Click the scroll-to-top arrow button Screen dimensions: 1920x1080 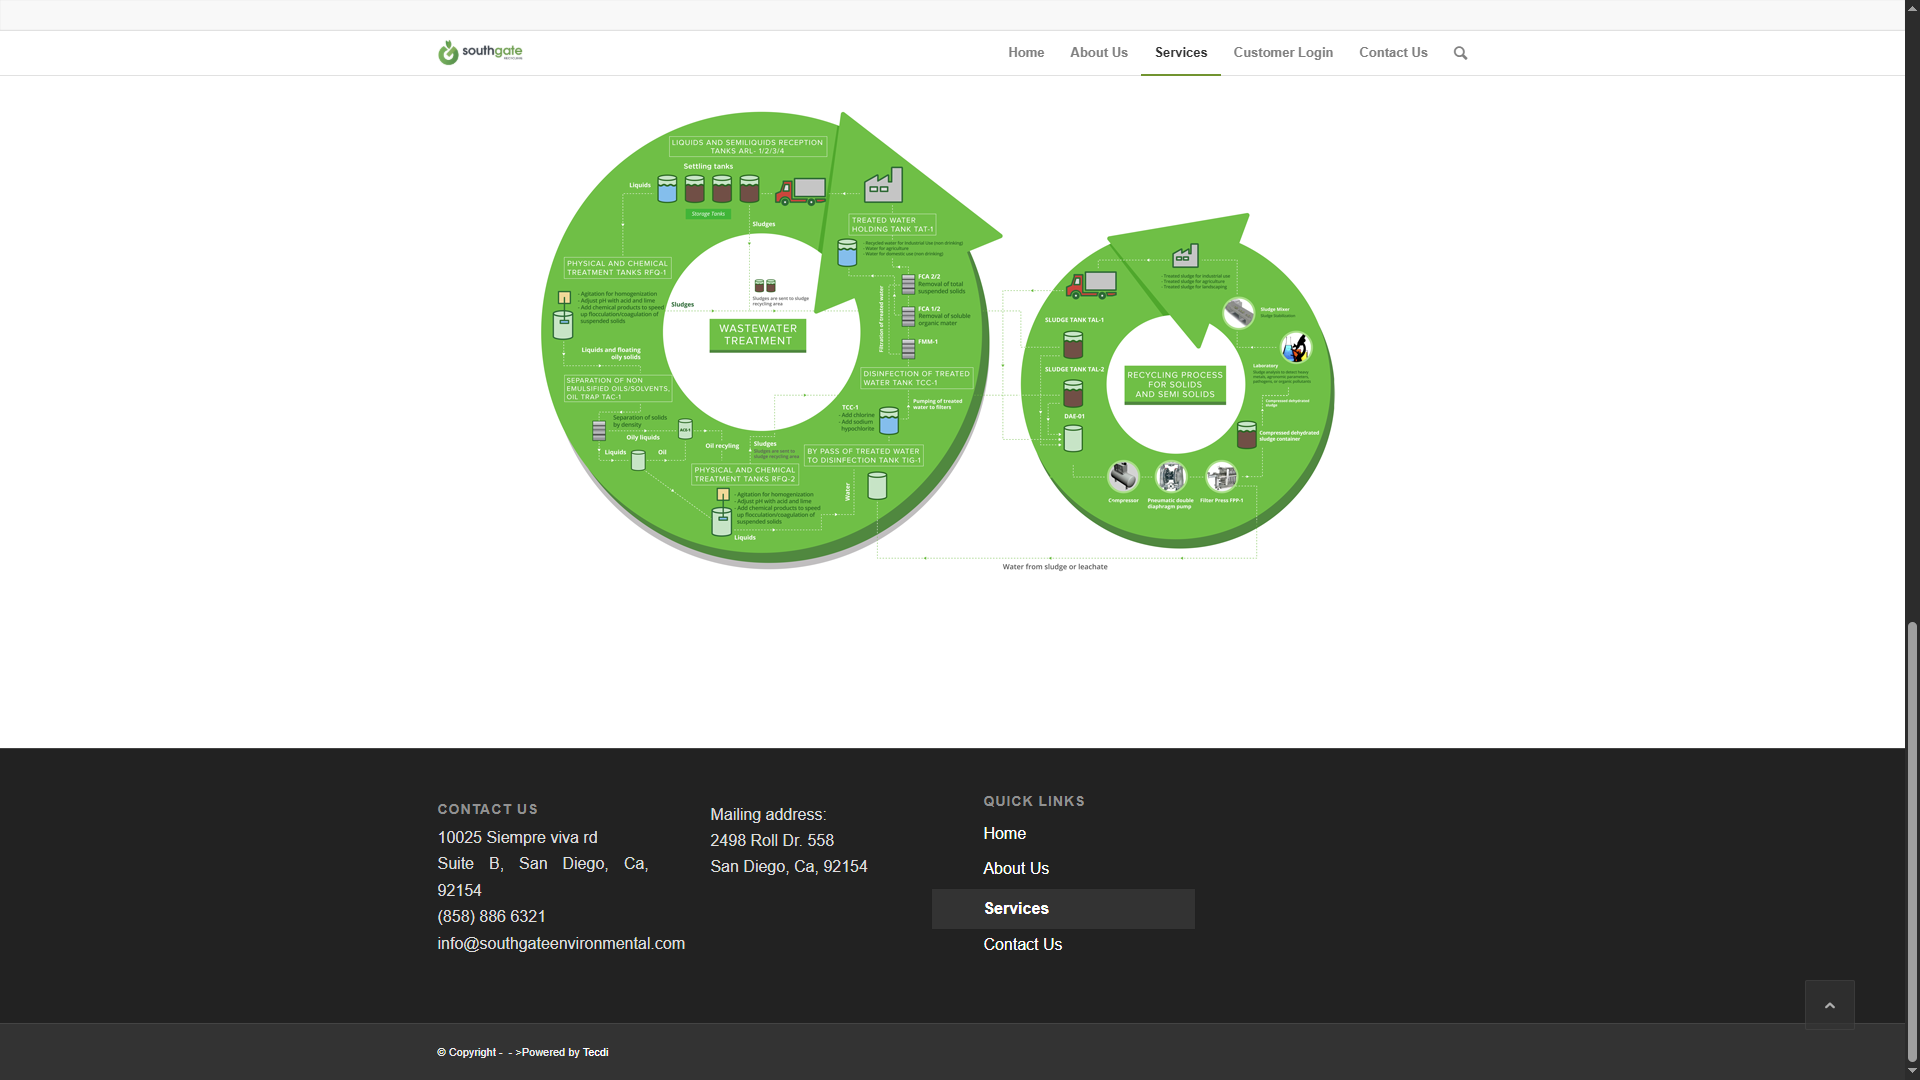point(1829,1005)
